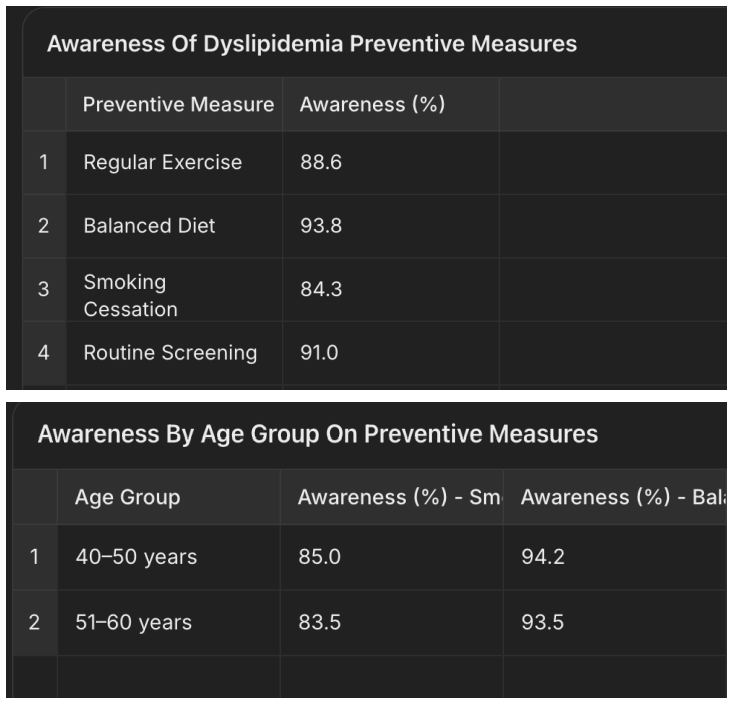Click the 85.0 value cell
The image size is (731, 702).
319,557
